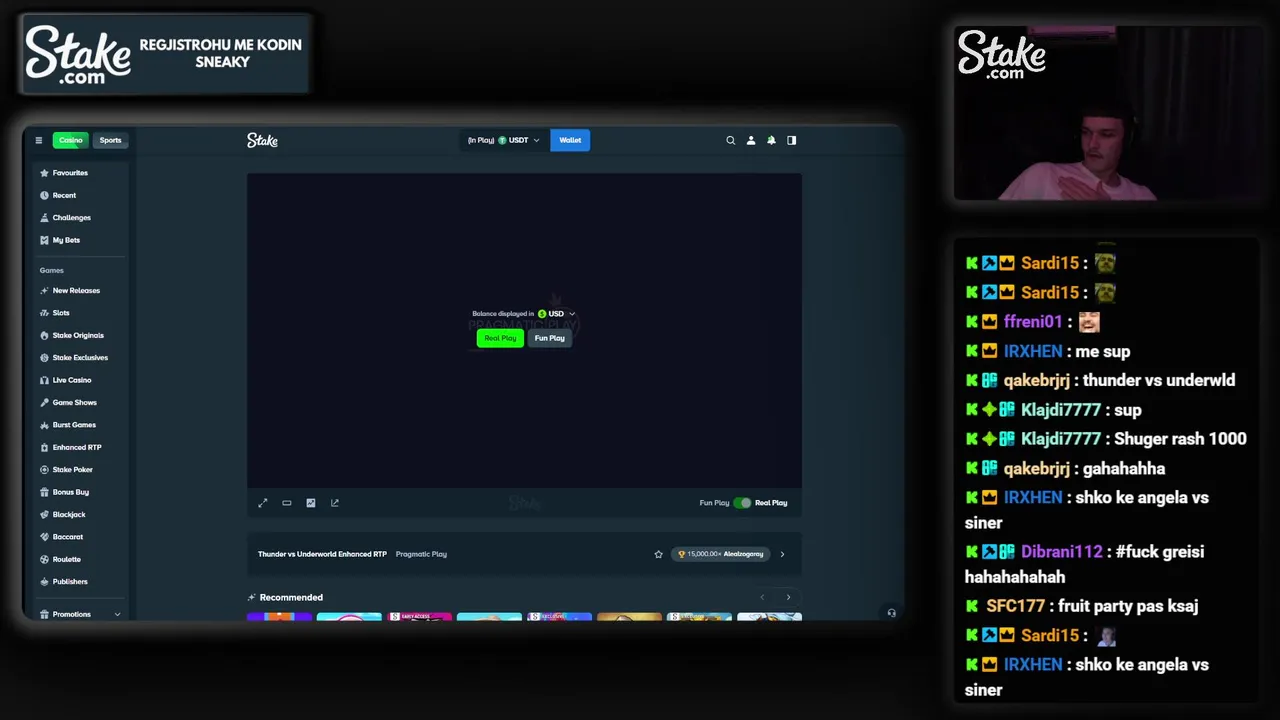Go to Stake Originals
Screen dimensions: 1280x720
78,335
